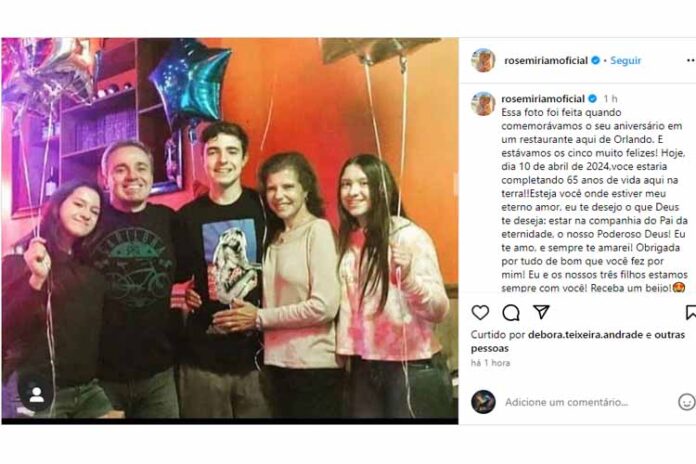
Task: Show tagged people icon on the photo
Action: 36,395
